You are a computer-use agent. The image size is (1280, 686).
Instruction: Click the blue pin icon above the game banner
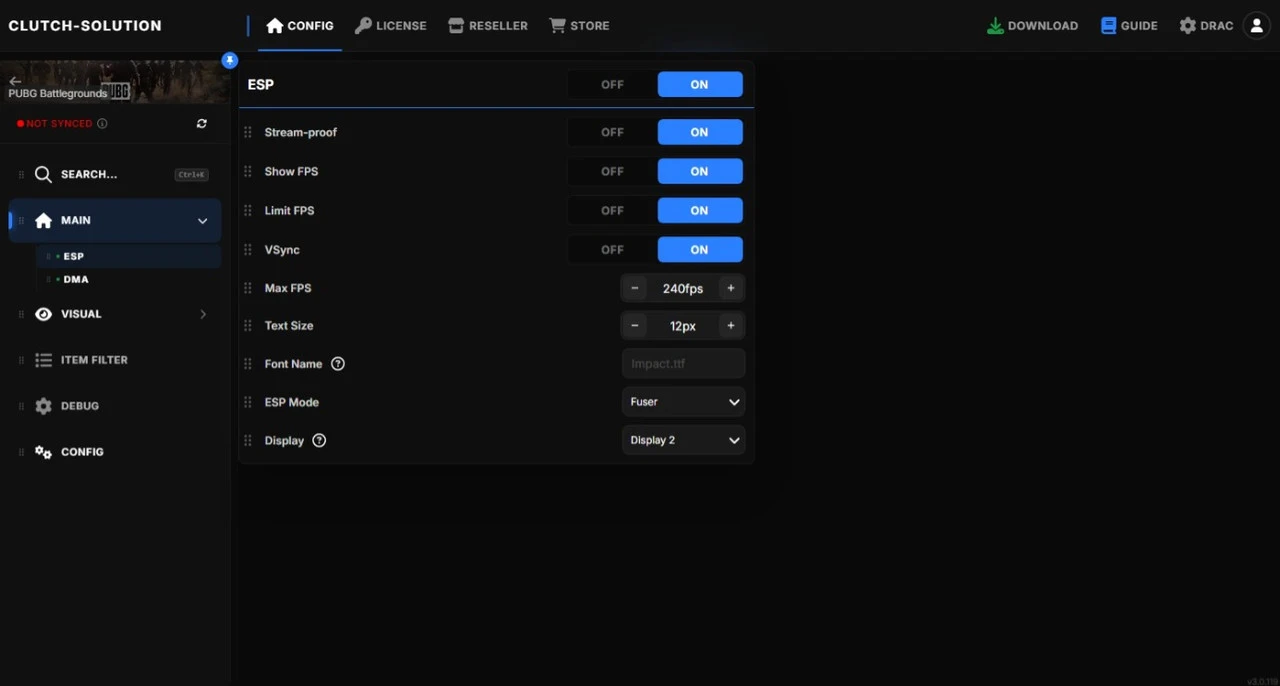pyautogui.click(x=230, y=60)
